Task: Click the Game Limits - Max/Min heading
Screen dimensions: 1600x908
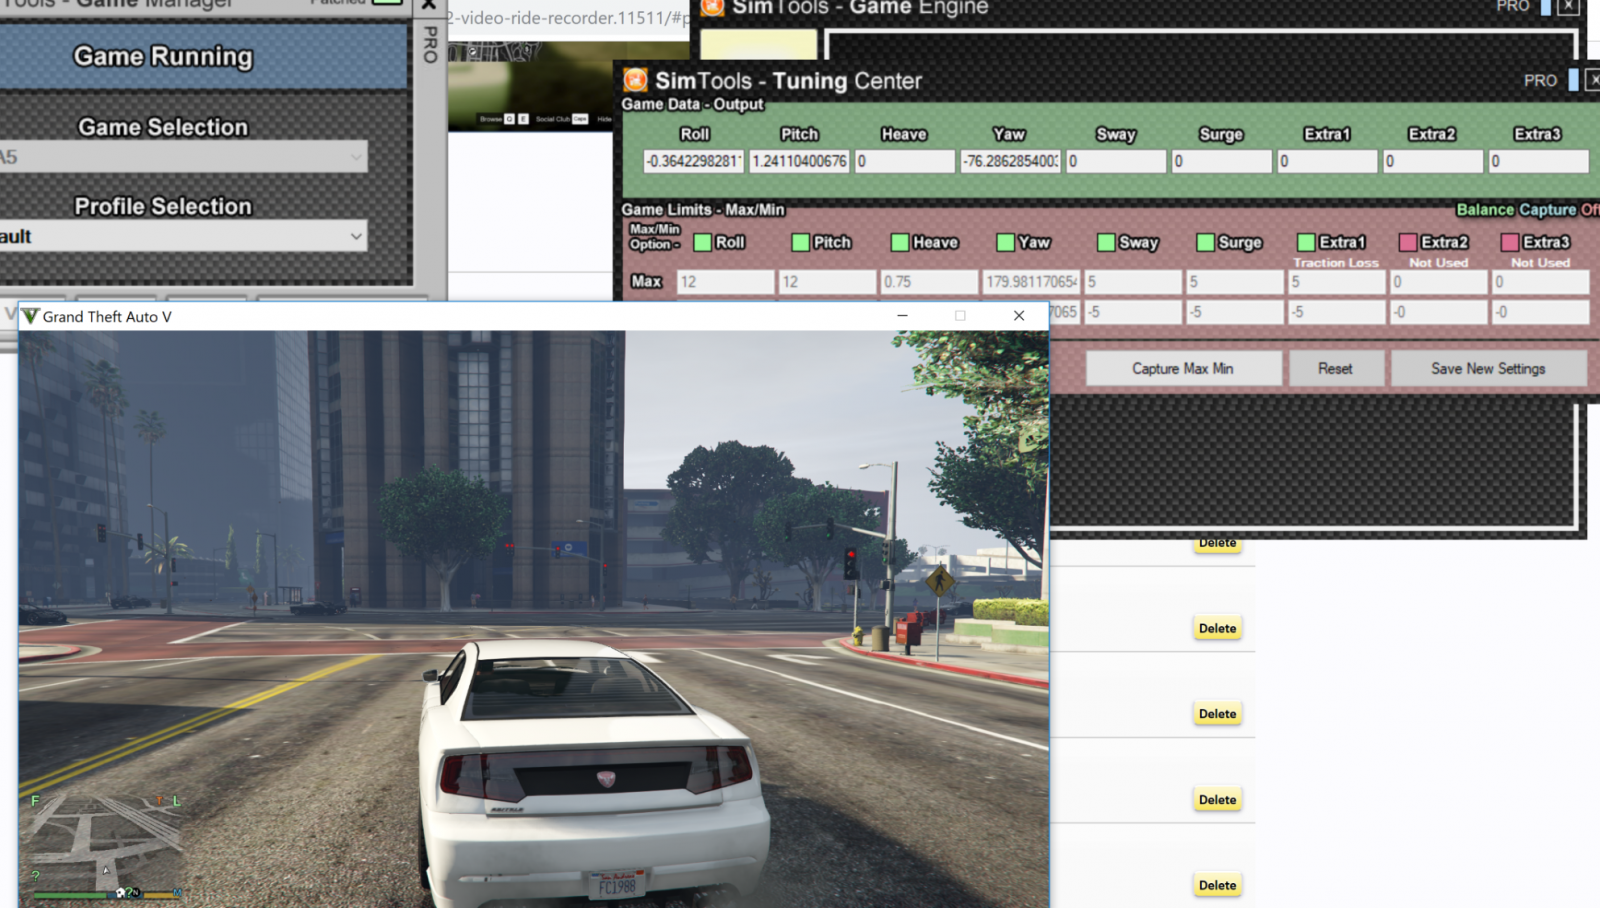Action: (x=703, y=209)
